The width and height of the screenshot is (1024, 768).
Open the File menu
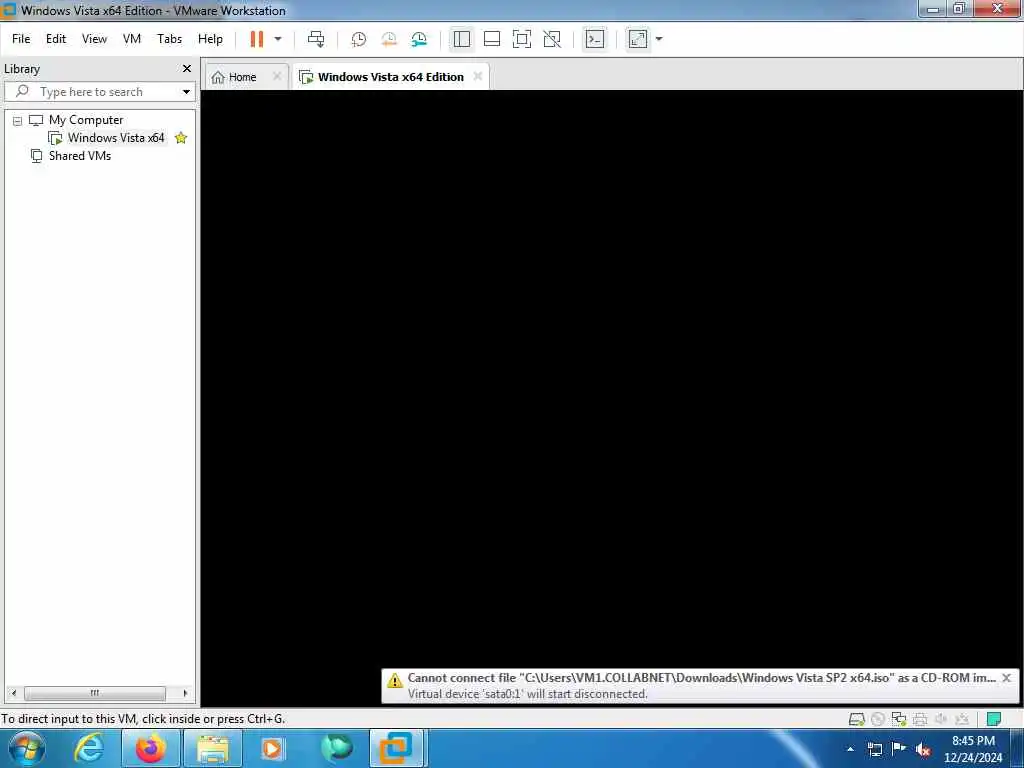pyautogui.click(x=21, y=39)
